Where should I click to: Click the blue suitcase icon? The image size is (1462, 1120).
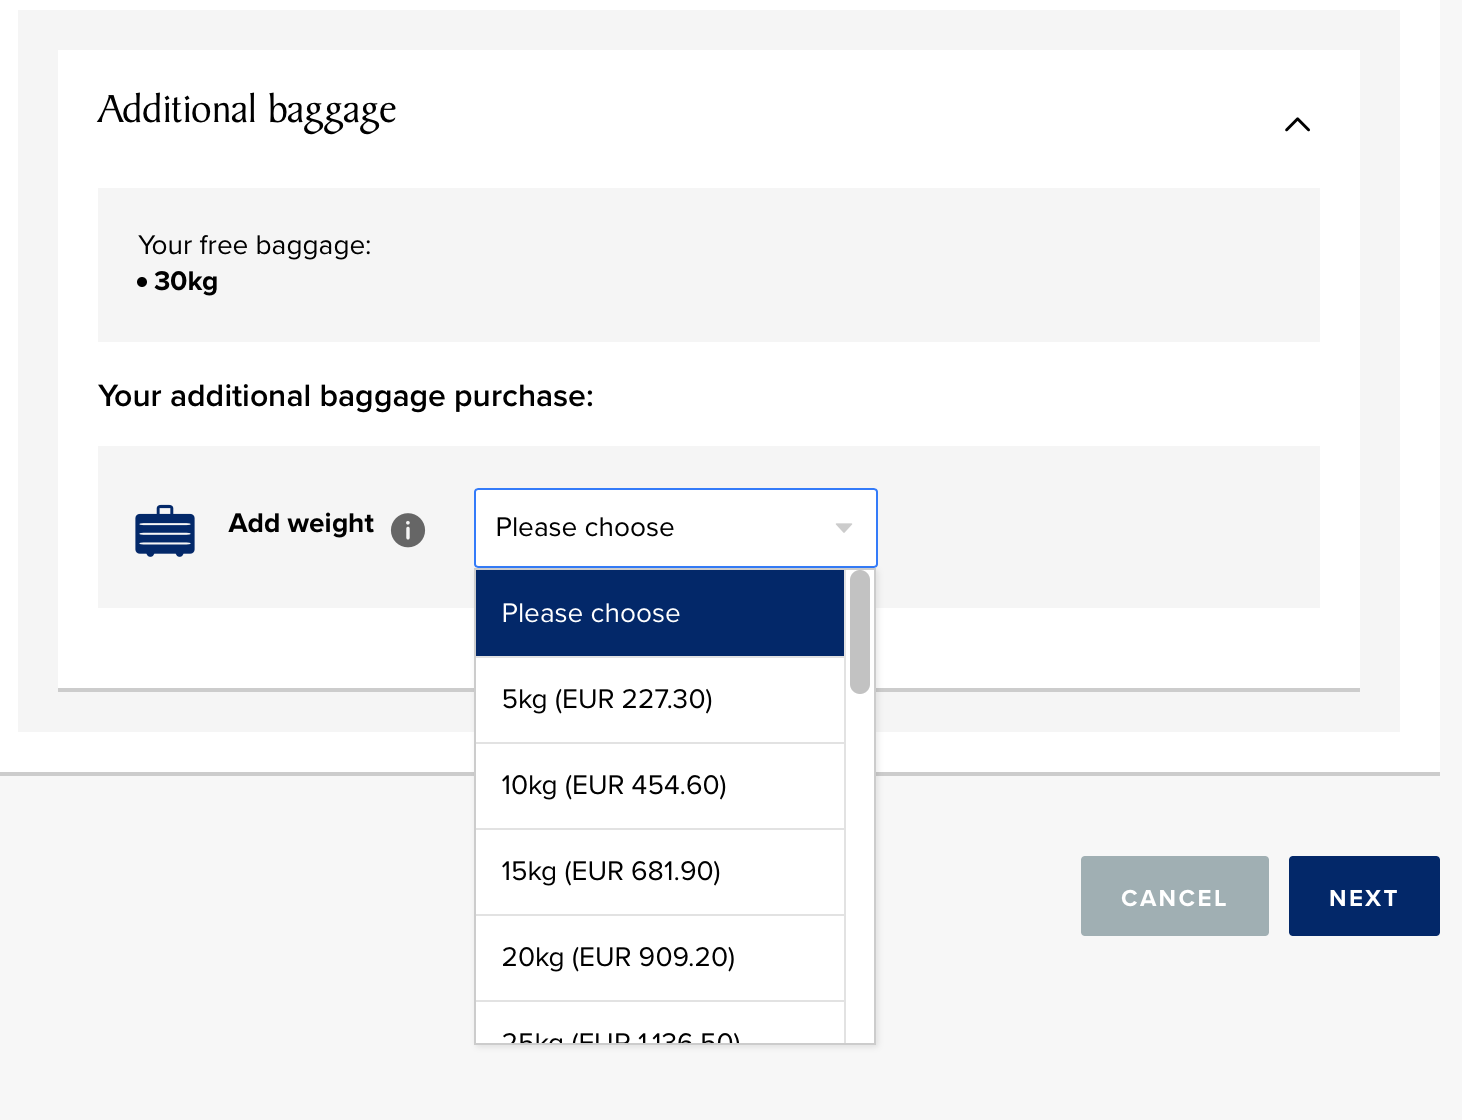165,531
